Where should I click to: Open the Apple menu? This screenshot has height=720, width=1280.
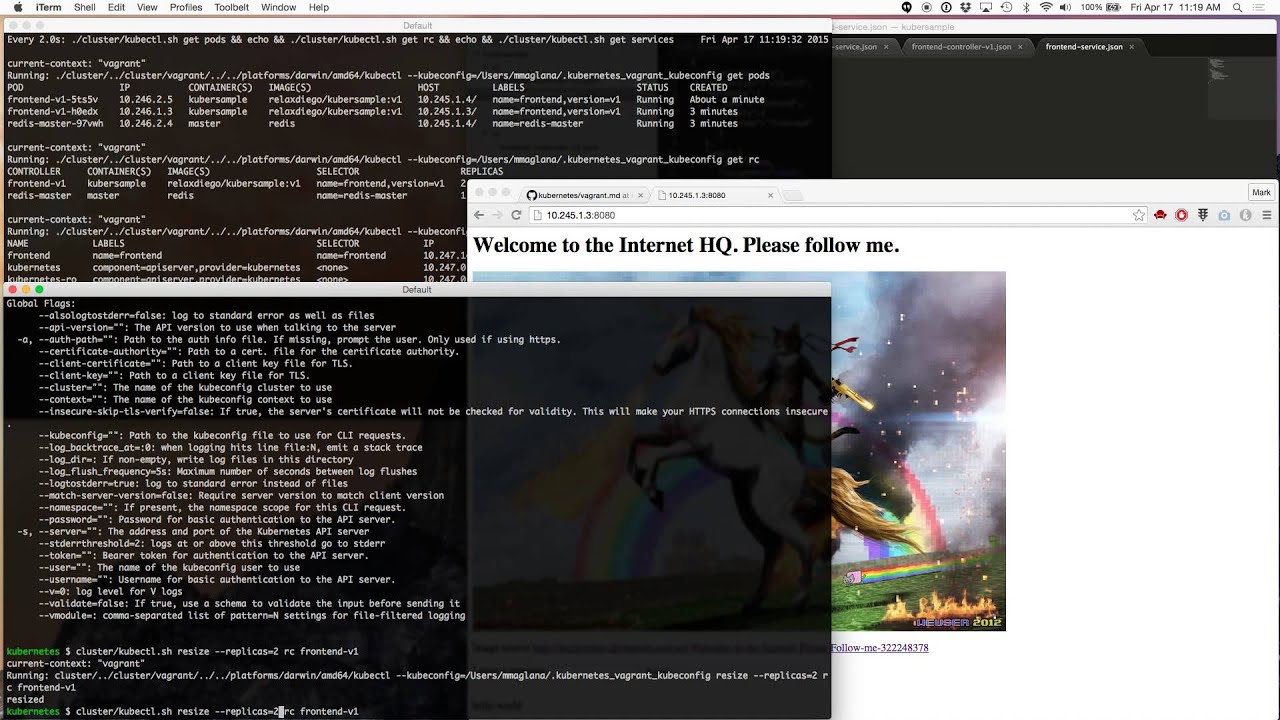17,7
